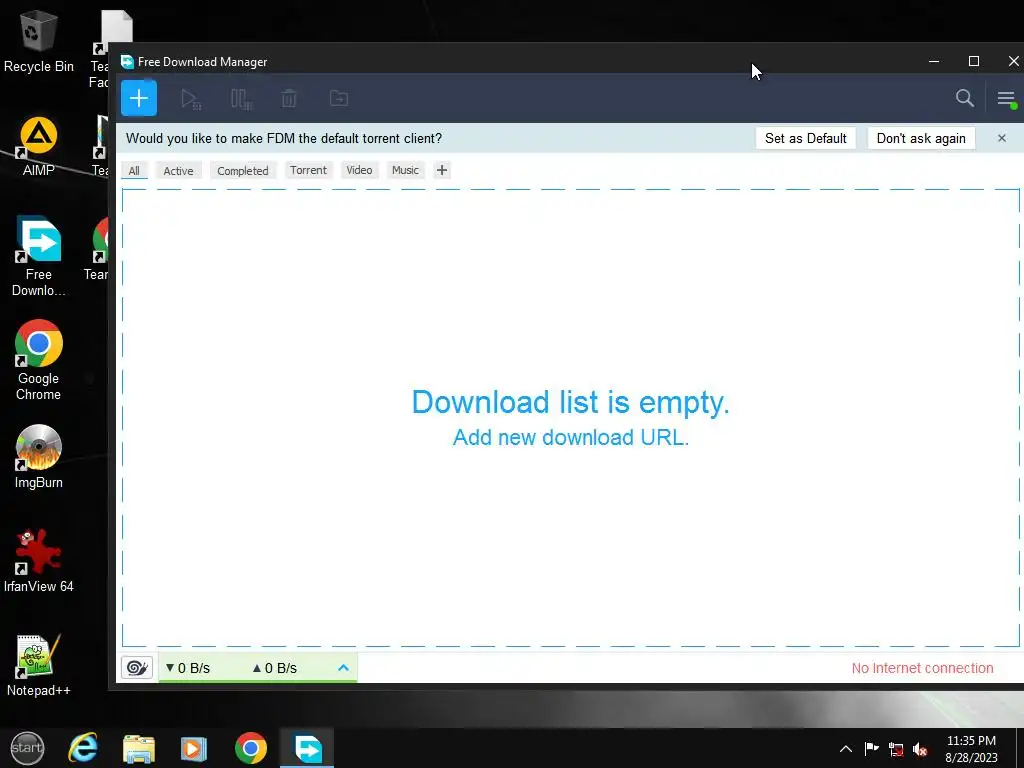Viewport: 1024px width, 768px height.
Task: Open the FDM hamburger main menu
Action: click(1006, 99)
